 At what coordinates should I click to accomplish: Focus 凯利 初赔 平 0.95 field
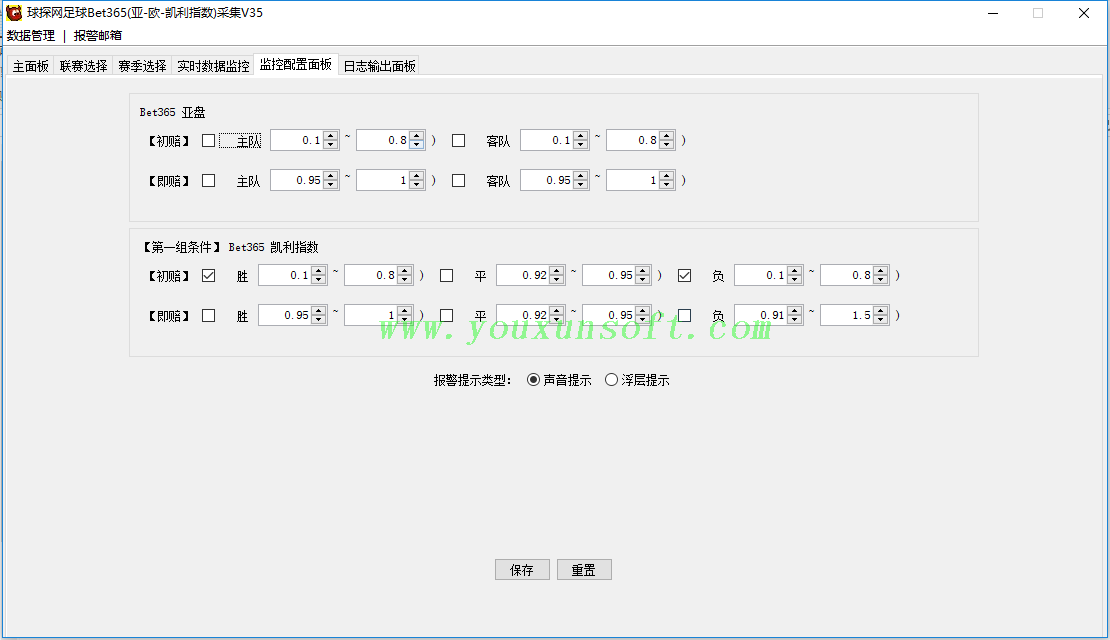(x=610, y=275)
